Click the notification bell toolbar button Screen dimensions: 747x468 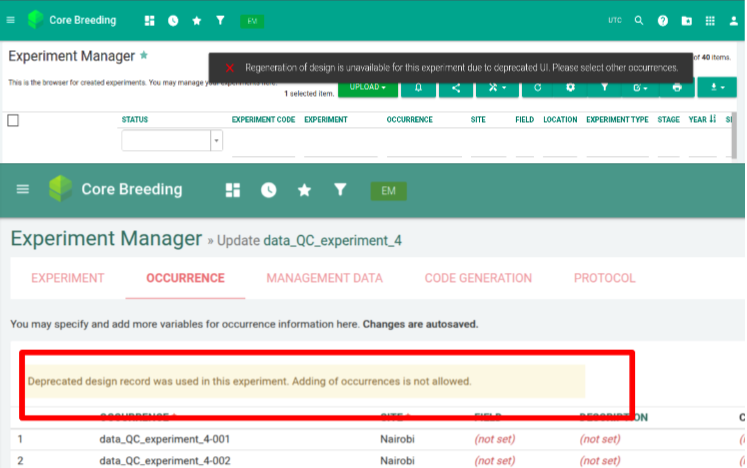(x=417, y=88)
